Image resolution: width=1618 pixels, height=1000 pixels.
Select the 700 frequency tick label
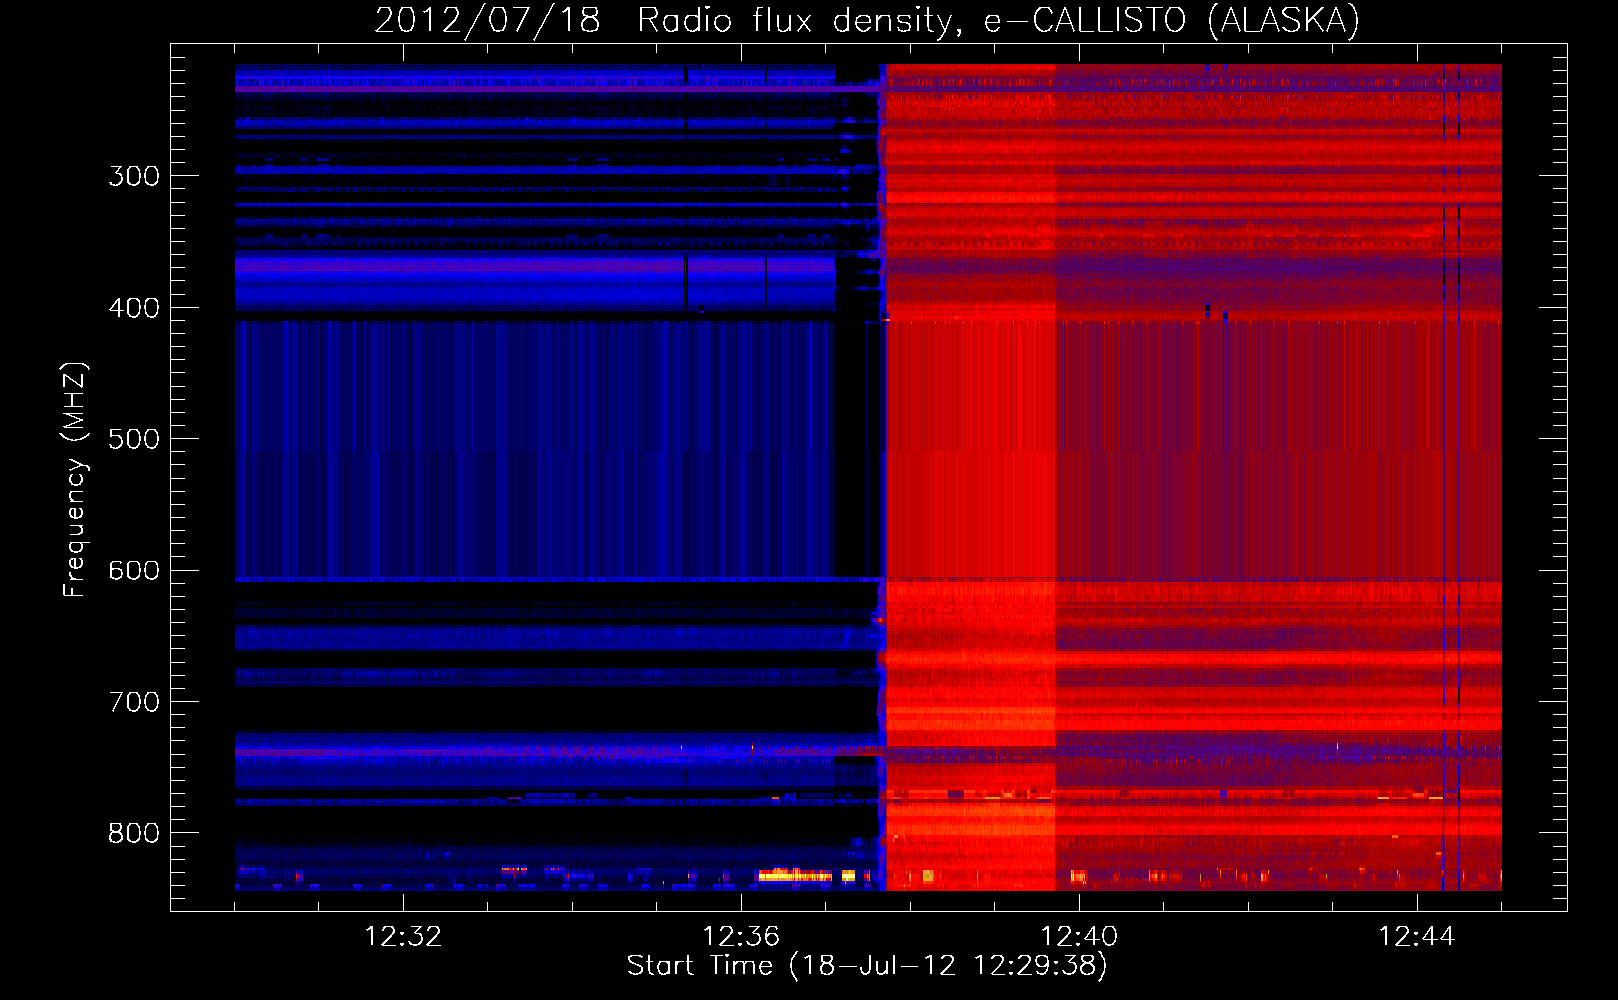point(134,702)
